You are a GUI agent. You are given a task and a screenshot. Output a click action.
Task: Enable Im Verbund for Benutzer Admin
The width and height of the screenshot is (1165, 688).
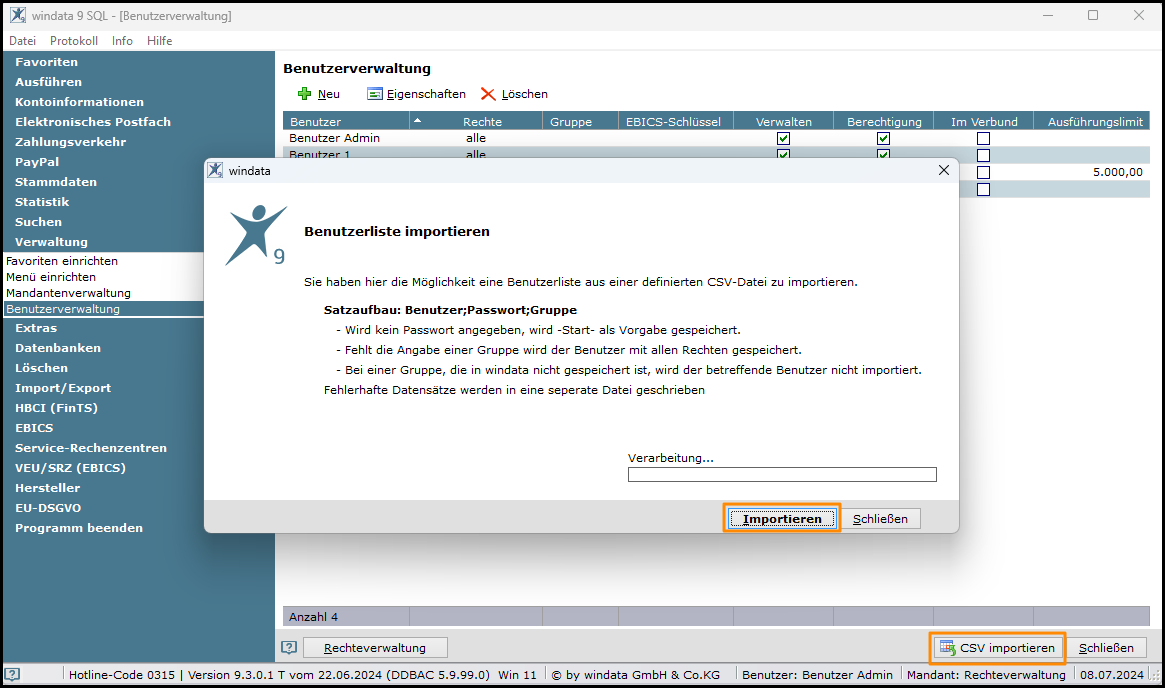[983, 138]
